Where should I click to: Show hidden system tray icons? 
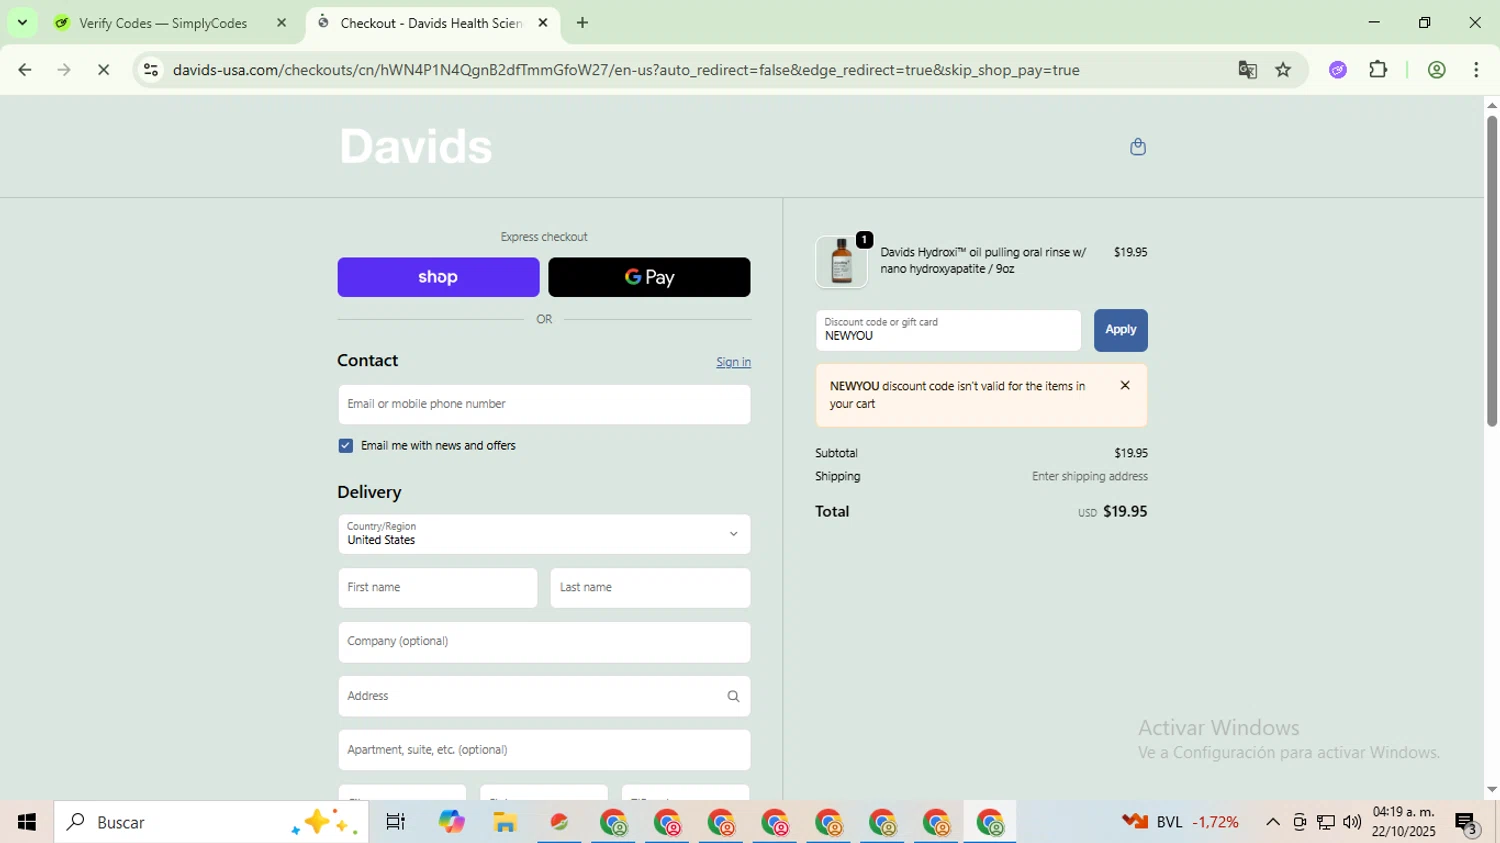(1272, 822)
